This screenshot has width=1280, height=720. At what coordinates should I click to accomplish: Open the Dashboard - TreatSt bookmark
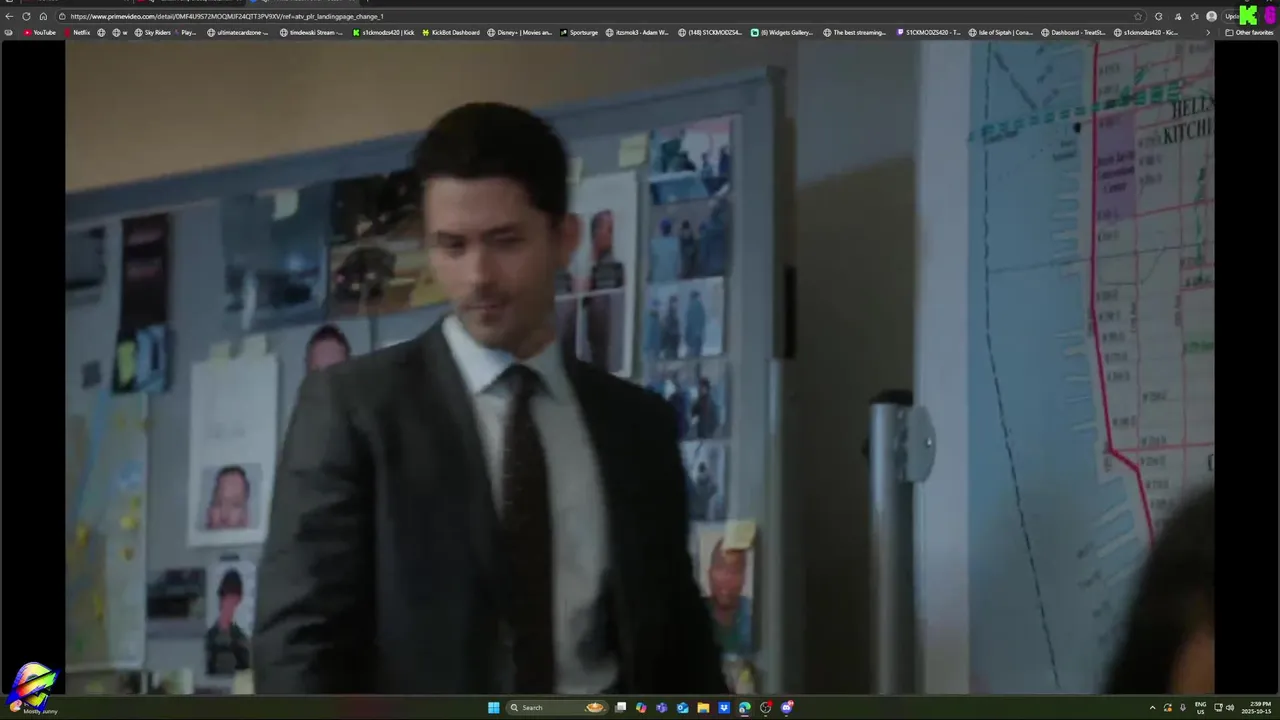1073,32
